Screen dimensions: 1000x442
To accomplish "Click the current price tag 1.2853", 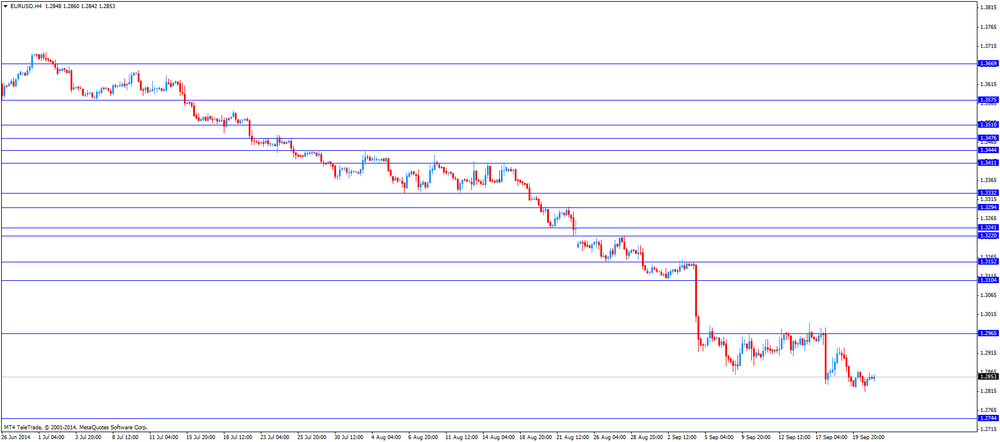I will tap(988, 377).
